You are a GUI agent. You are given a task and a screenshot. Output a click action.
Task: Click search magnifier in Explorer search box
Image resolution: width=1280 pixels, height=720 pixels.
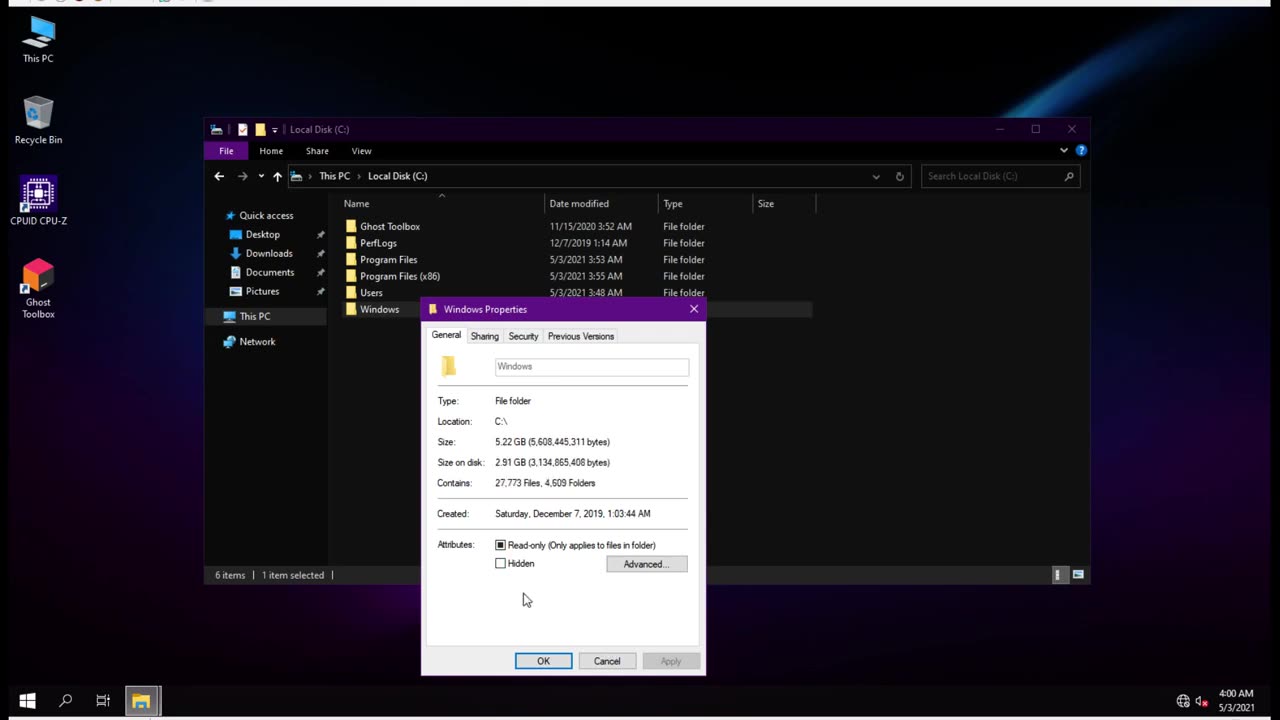click(1069, 176)
